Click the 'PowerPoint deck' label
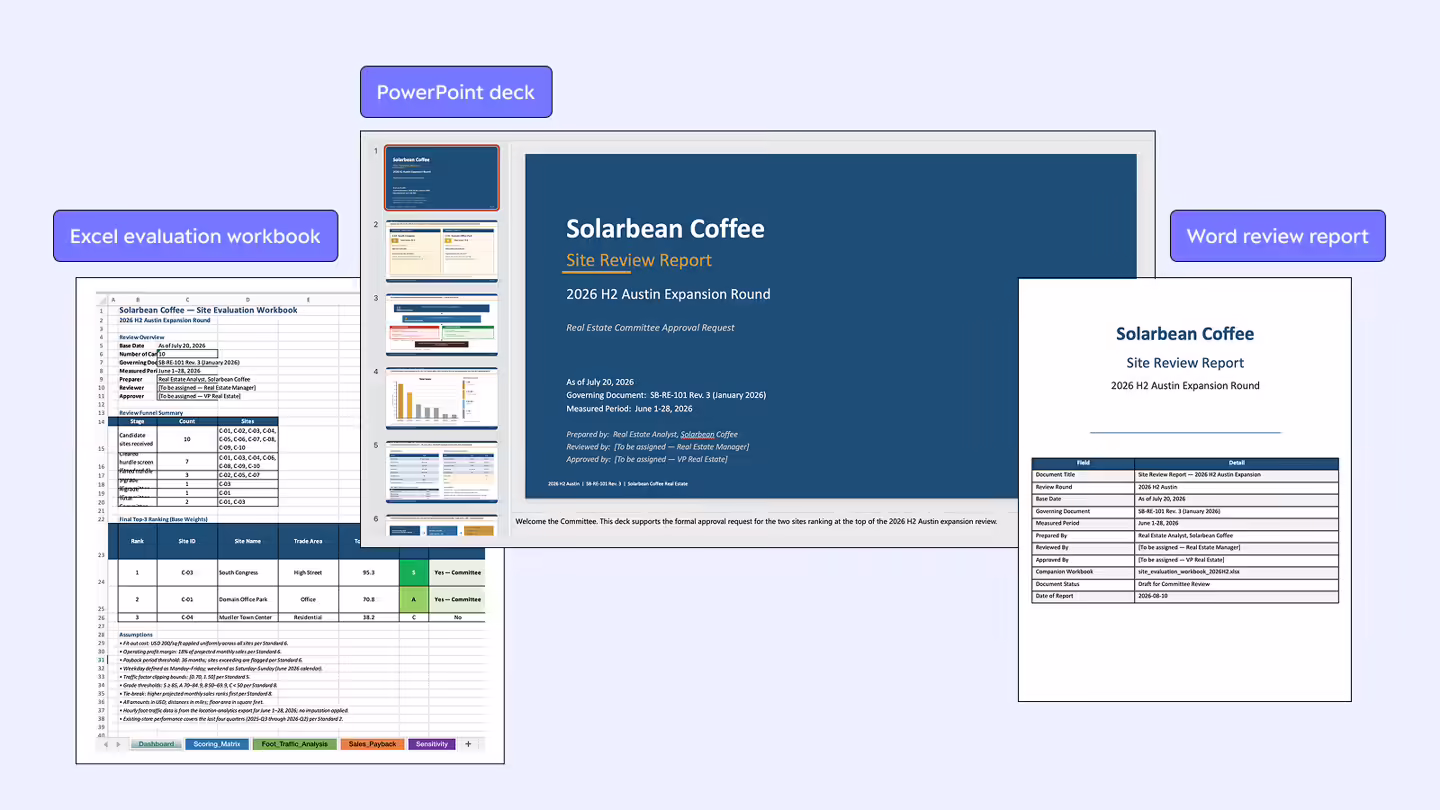Image resolution: width=1440 pixels, height=810 pixels. [x=456, y=92]
